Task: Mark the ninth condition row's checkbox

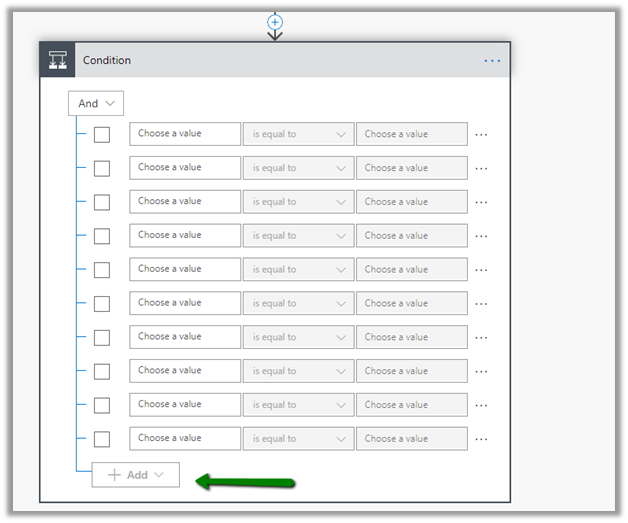Action: coord(102,405)
